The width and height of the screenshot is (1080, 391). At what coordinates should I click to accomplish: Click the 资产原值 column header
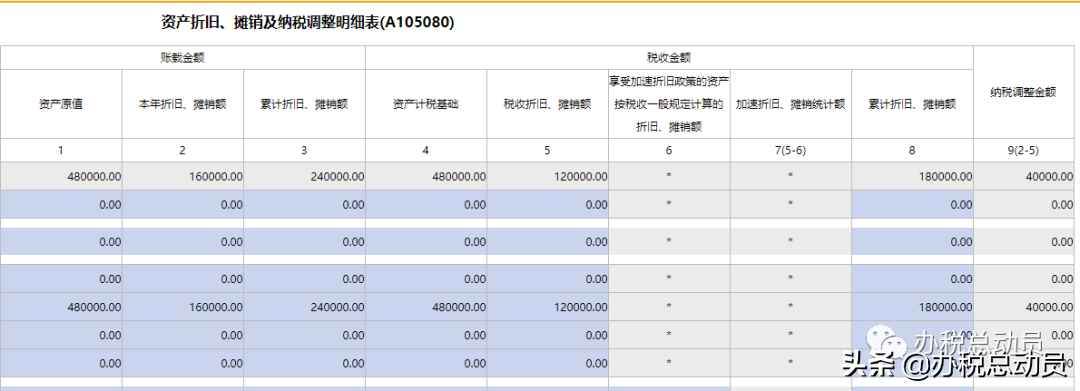coord(61,104)
